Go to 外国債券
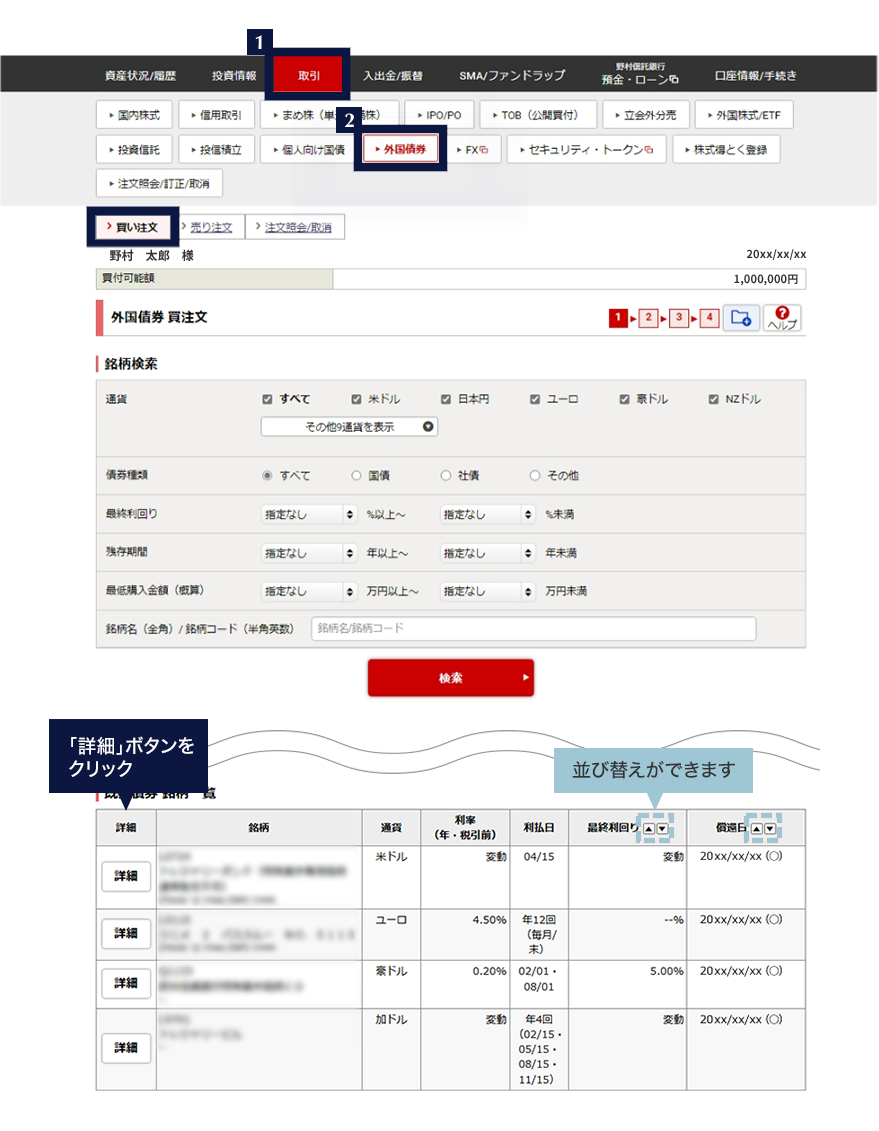 400,149
